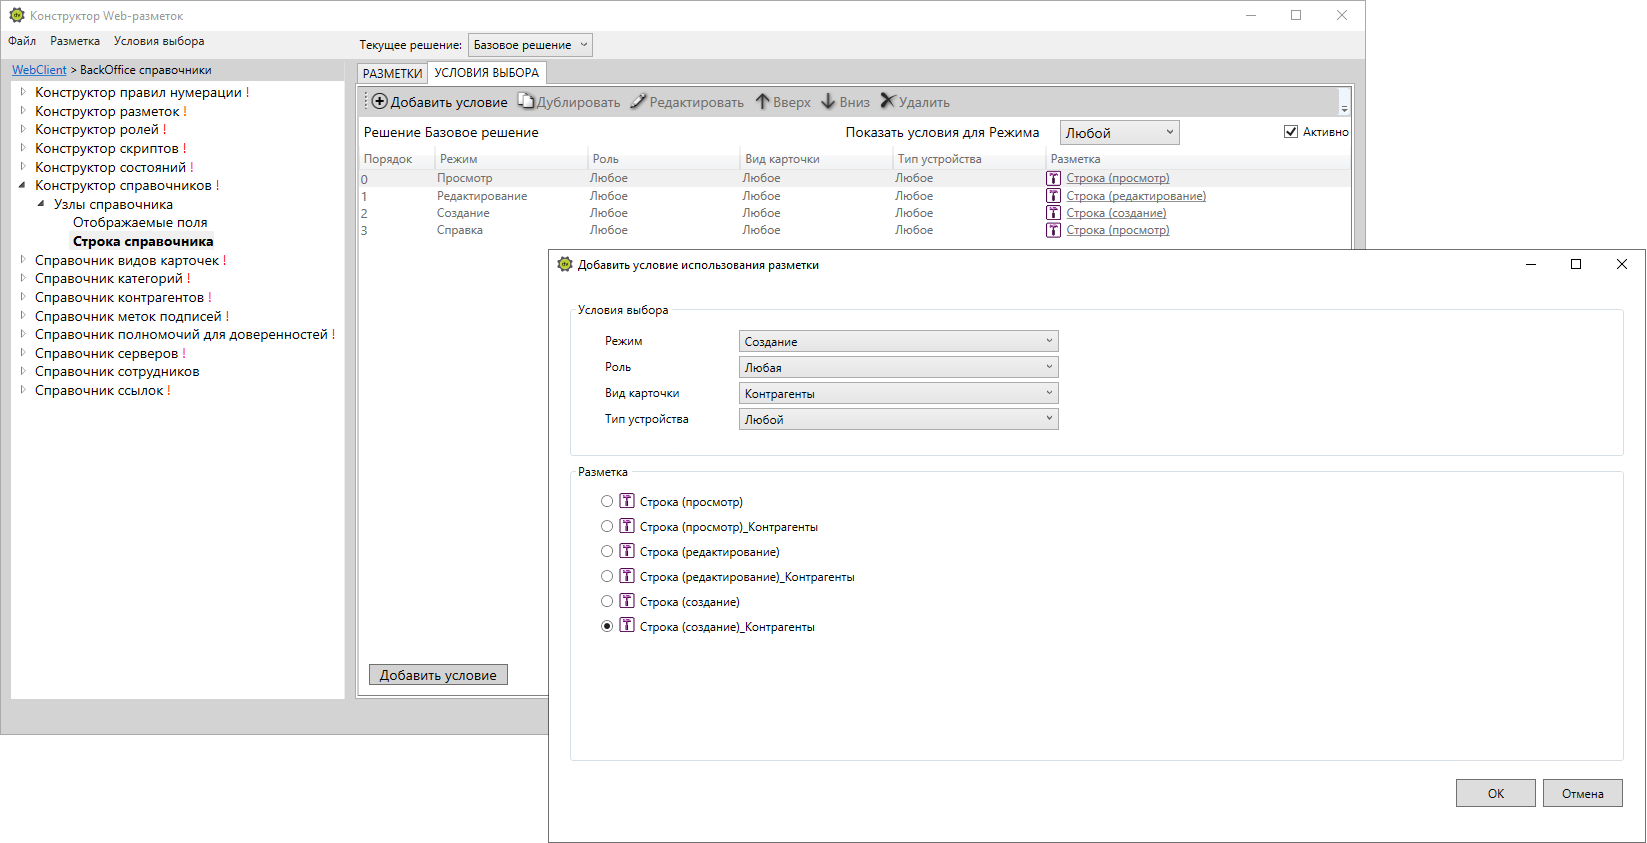Collapse Конструктор справочников tree node
The image size is (1647, 843).
pos(22,185)
